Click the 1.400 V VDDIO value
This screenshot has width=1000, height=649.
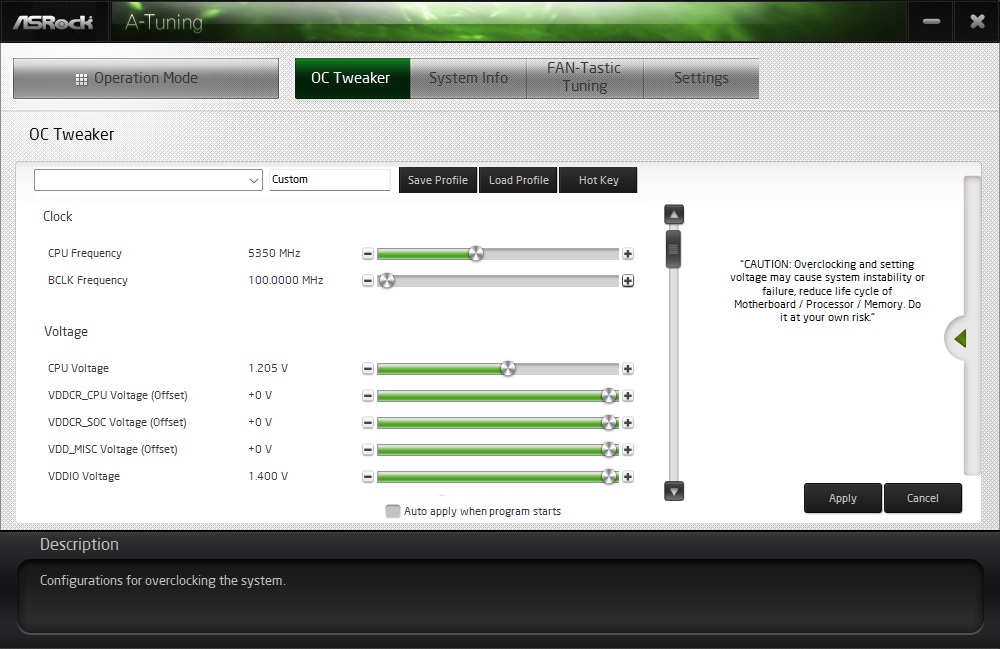(x=268, y=476)
